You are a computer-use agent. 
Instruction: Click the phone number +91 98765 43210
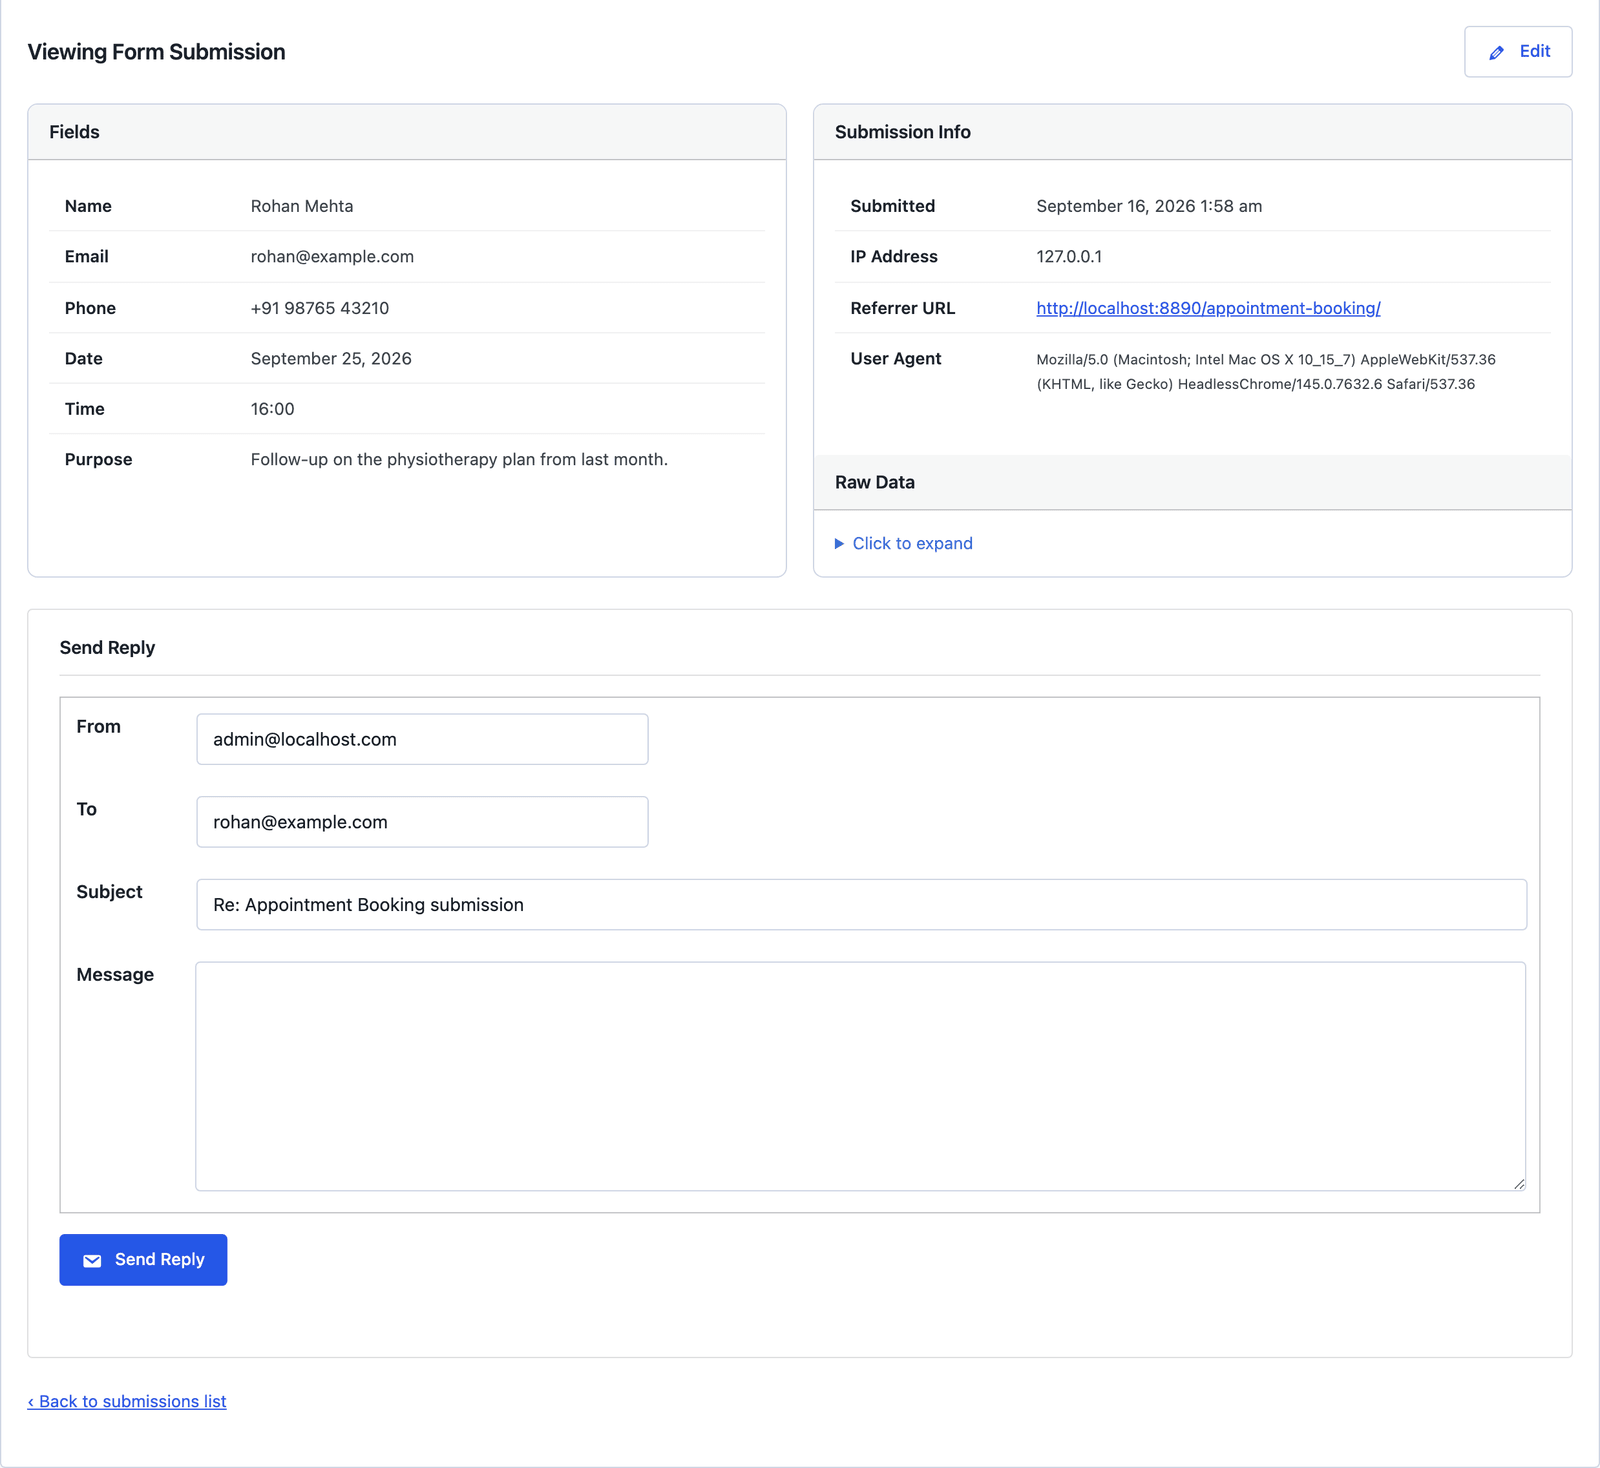(320, 308)
